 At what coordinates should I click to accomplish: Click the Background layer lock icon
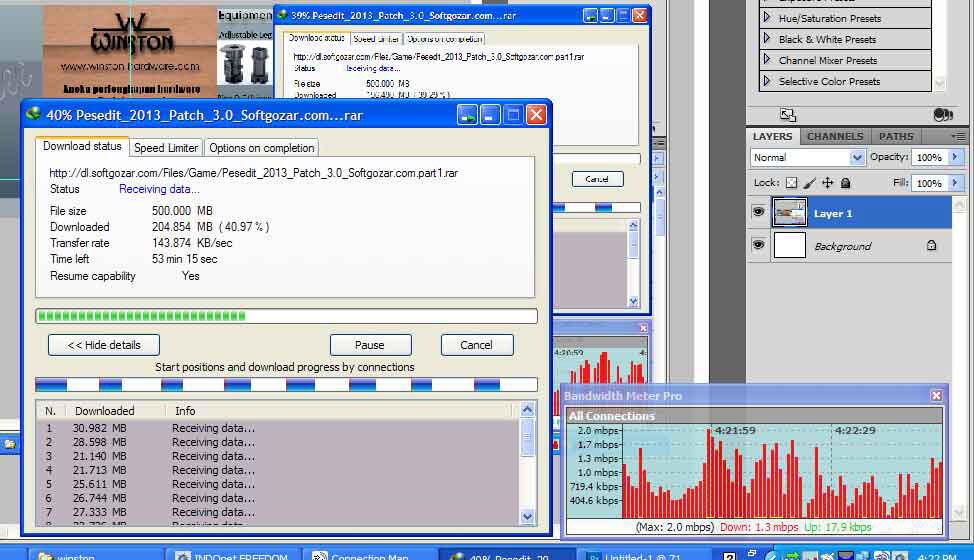pyautogui.click(x=931, y=245)
